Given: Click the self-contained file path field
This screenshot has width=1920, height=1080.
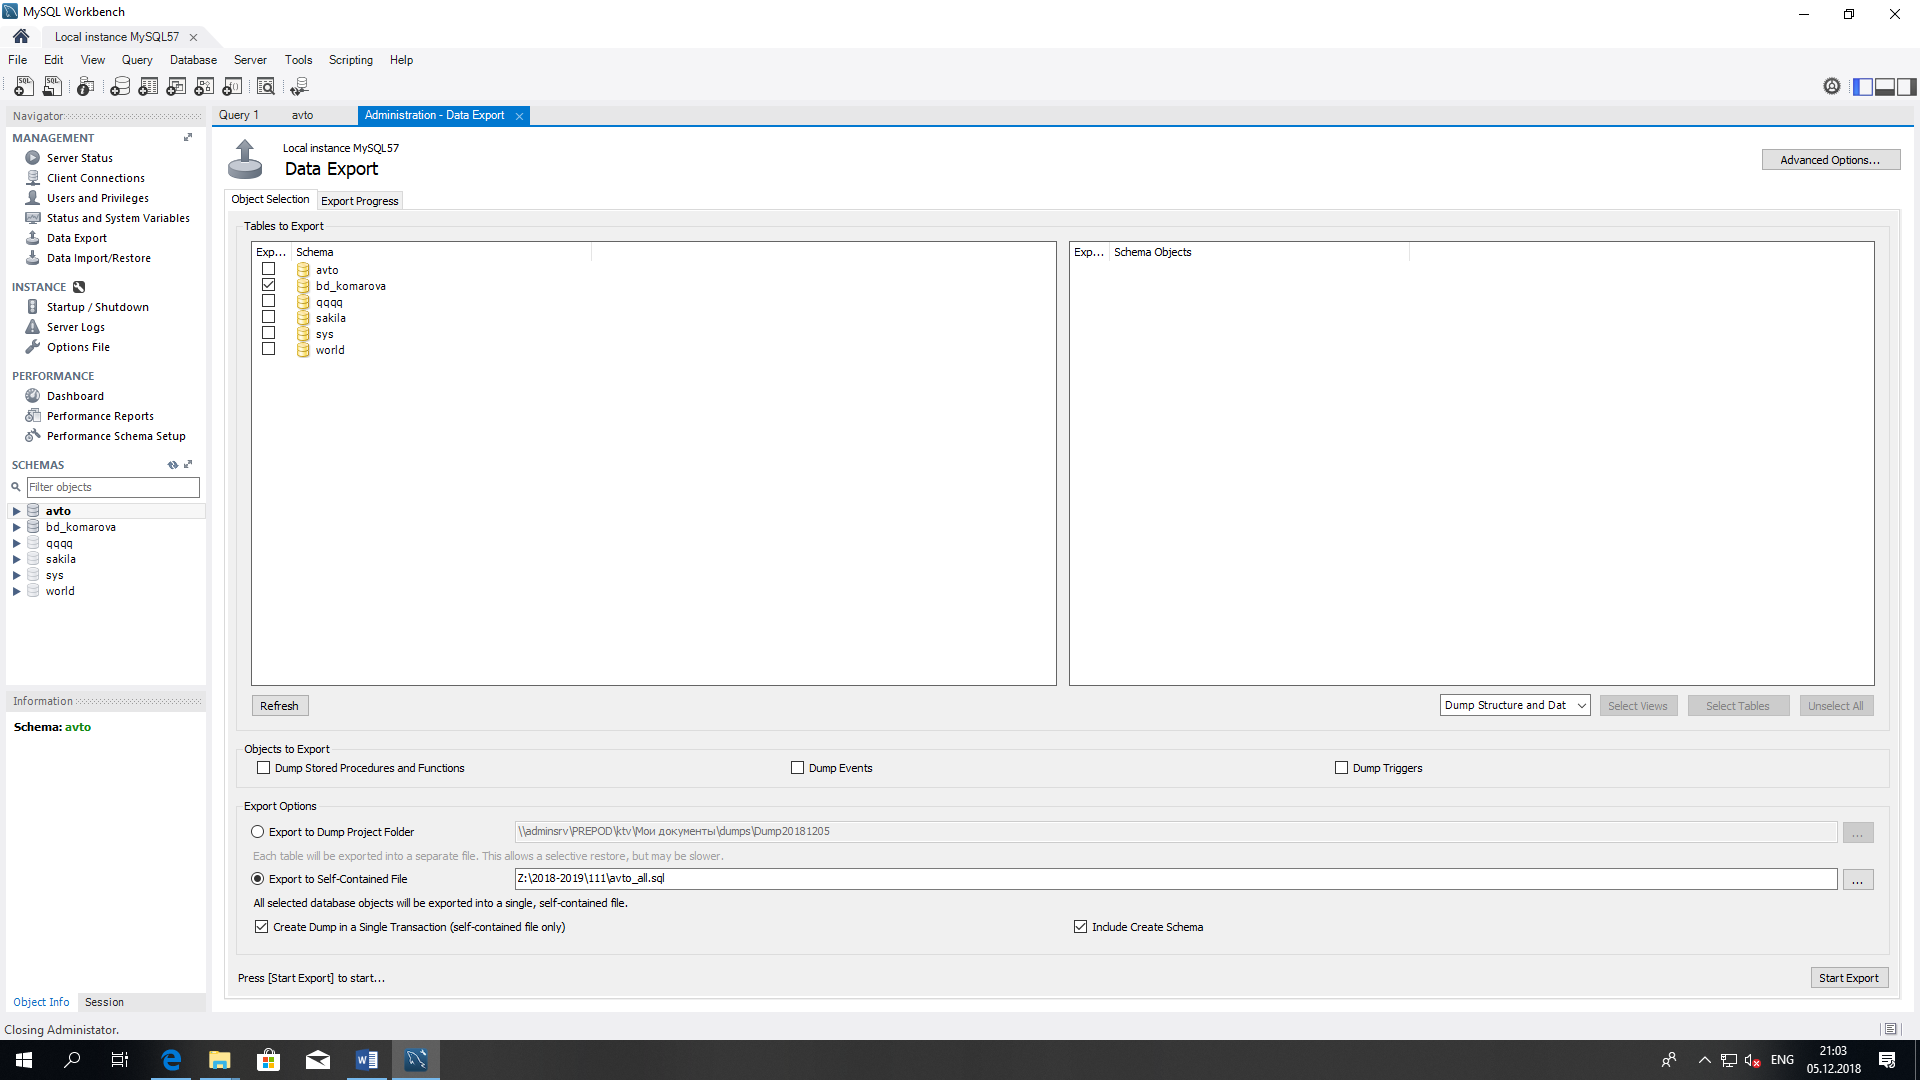Looking at the screenshot, I should click(x=1175, y=879).
